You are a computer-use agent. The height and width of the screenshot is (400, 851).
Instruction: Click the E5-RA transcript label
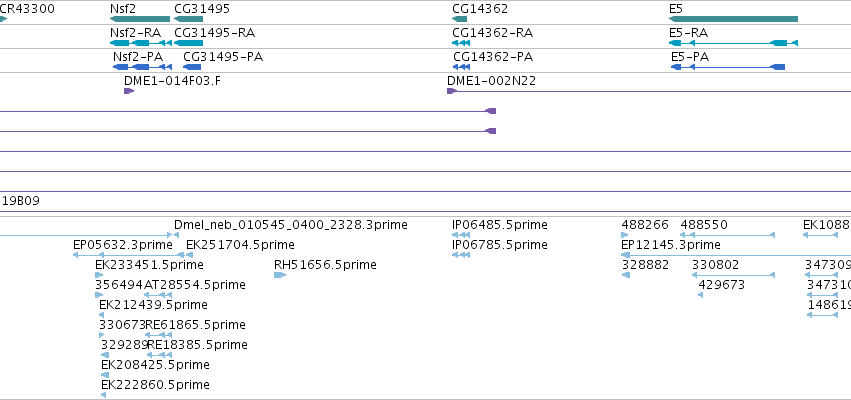click(688, 33)
